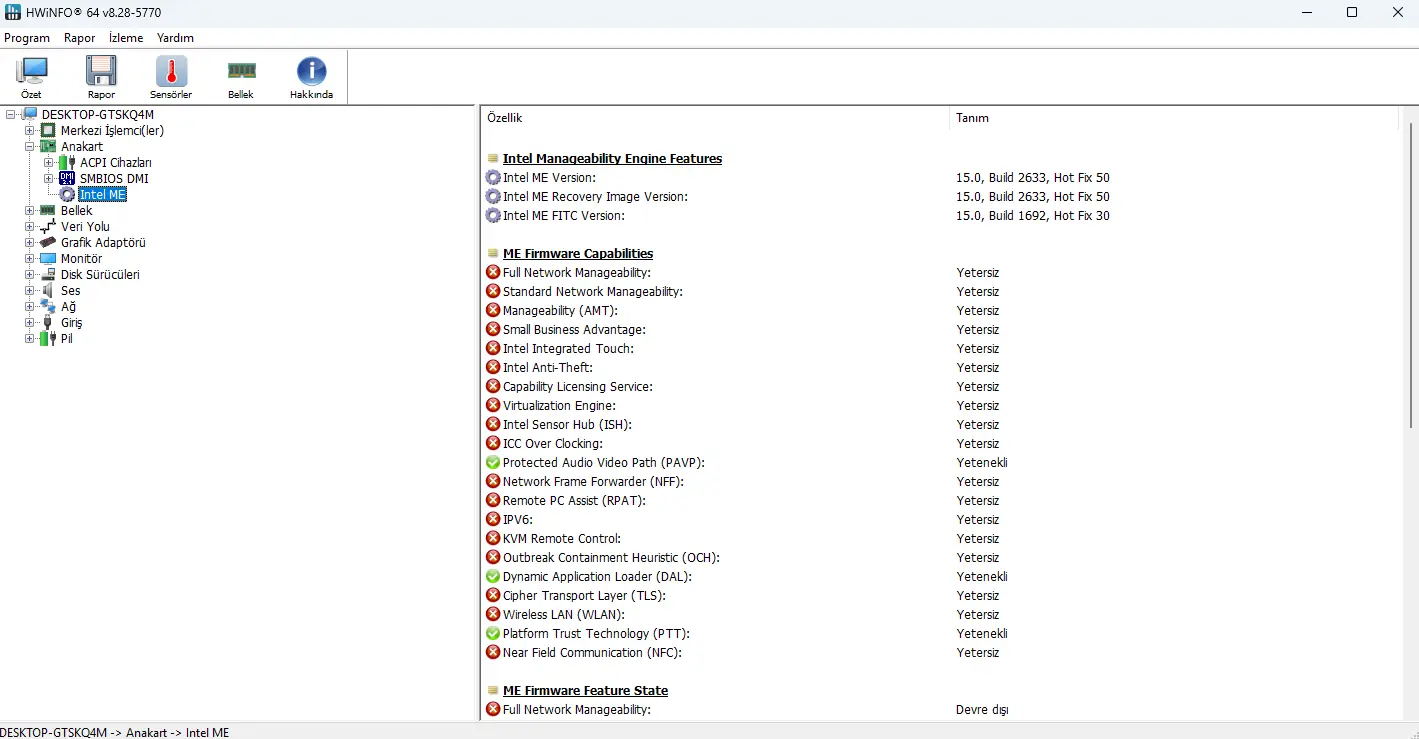The width and height of the screenshot is (1419, 739).
Task: Click the Rapor save report icon
Action: [101, 72]
